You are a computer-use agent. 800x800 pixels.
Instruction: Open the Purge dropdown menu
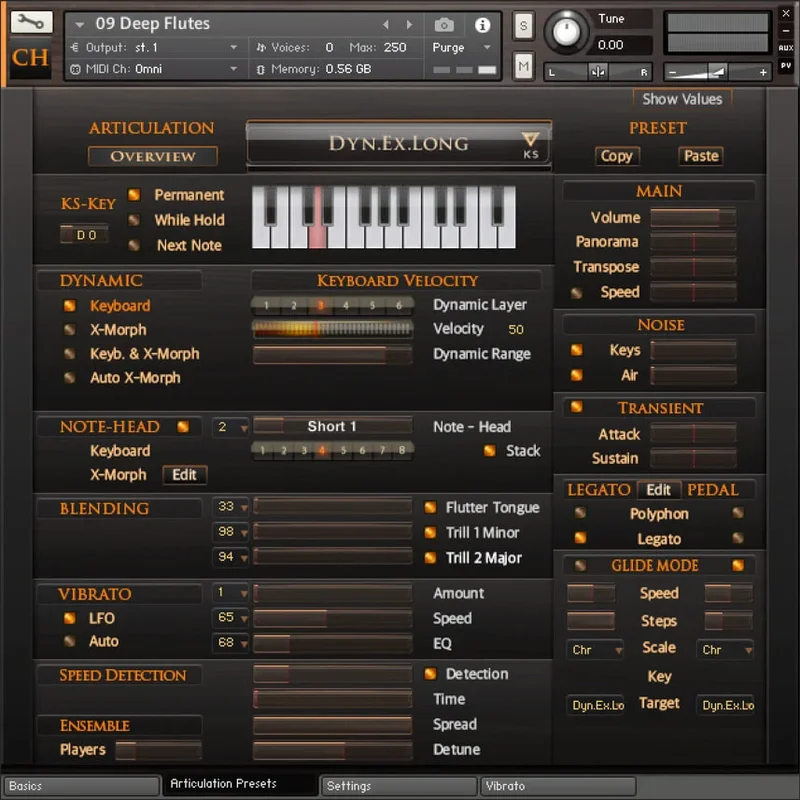point(462,47)
